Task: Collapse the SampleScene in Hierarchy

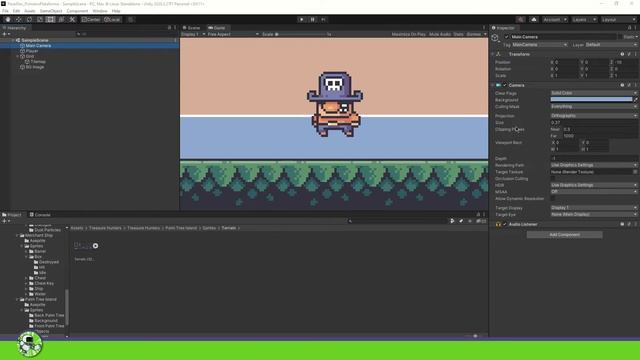Action: click(x=13, y=40)
